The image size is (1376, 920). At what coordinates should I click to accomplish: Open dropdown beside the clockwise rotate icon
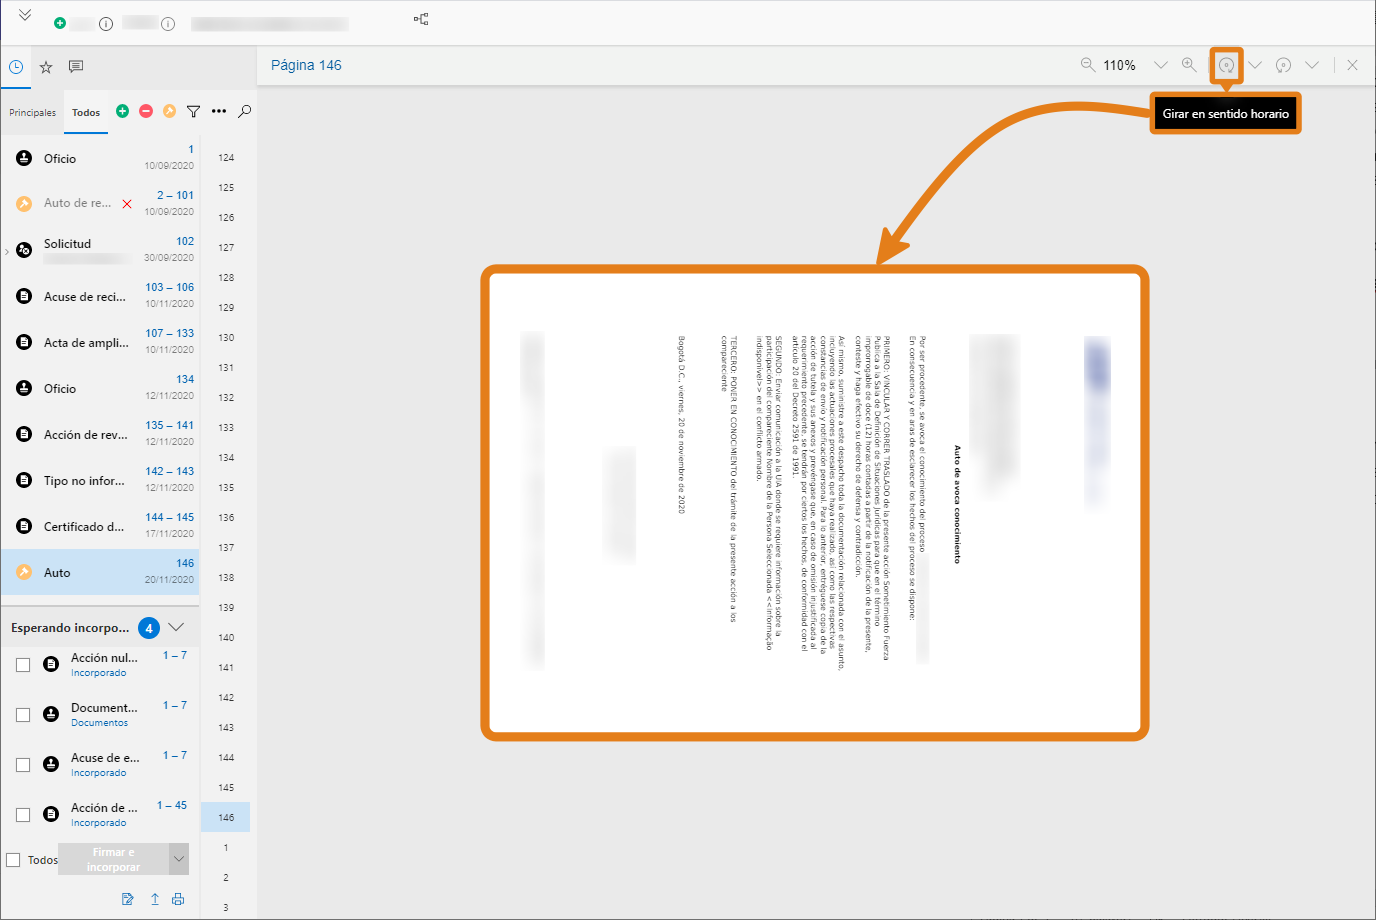tap(1255, 65)
